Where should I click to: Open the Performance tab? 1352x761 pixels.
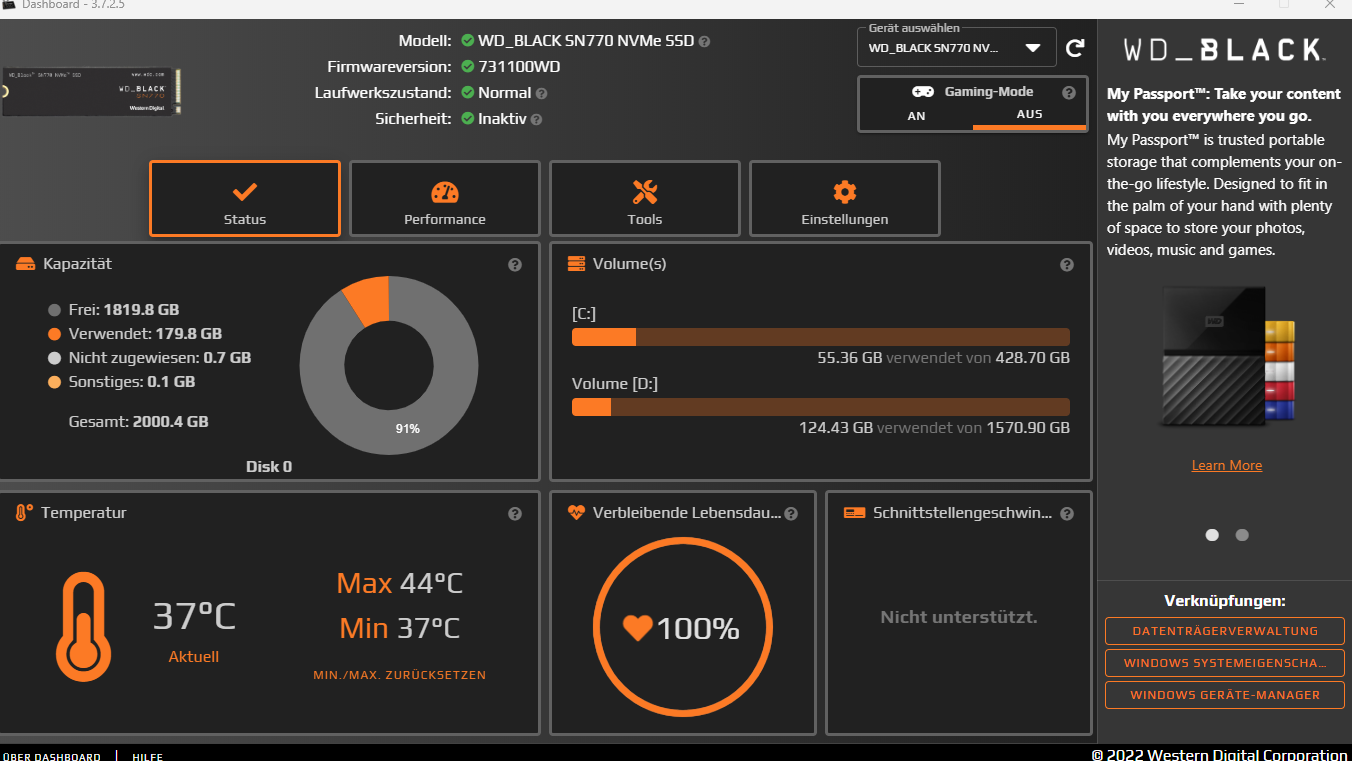445,199
